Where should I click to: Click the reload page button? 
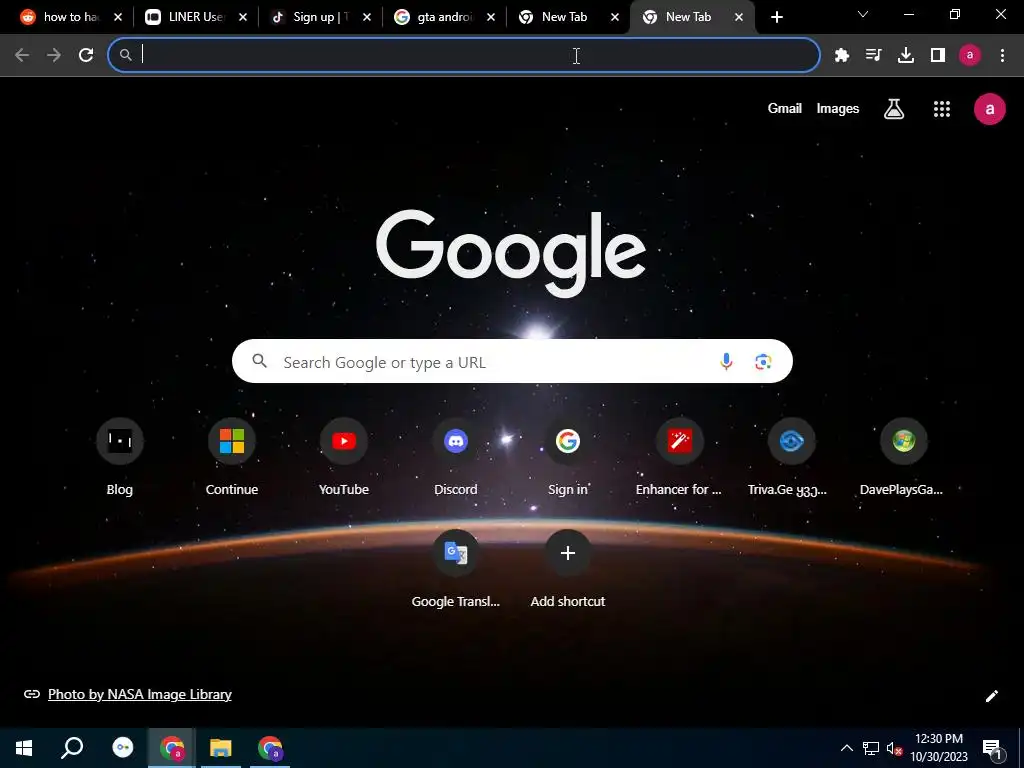point(86,56)
